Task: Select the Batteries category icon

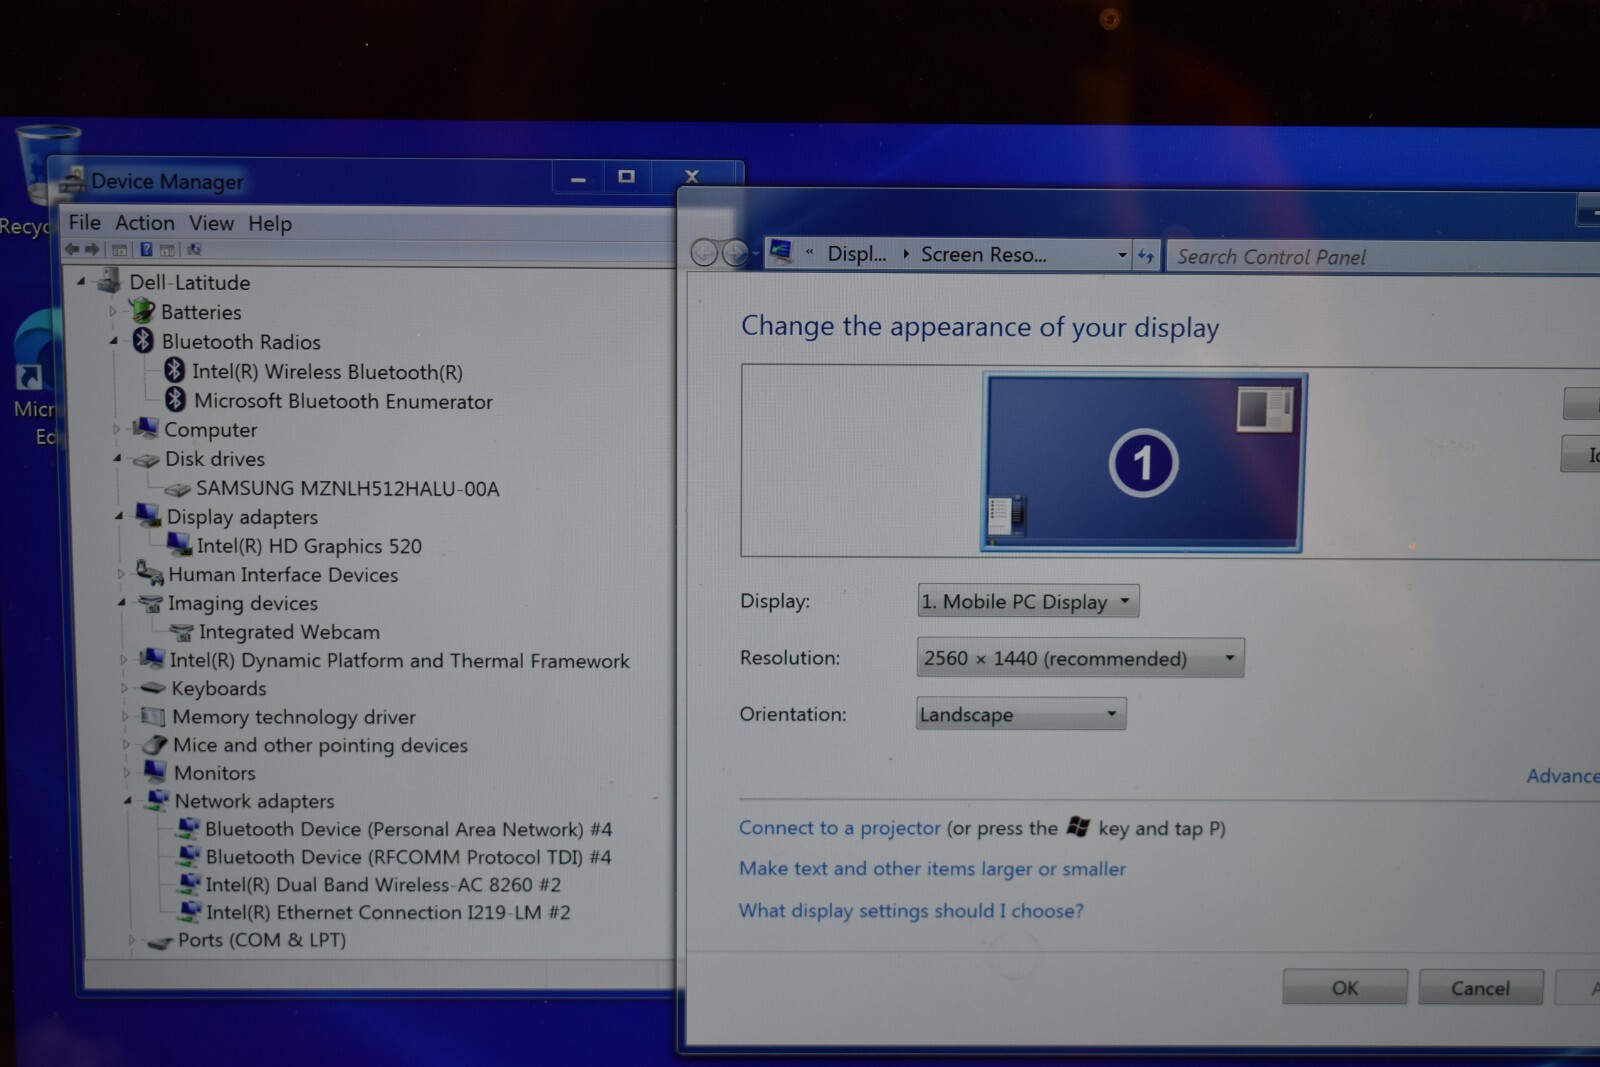Action: point(143,311)
